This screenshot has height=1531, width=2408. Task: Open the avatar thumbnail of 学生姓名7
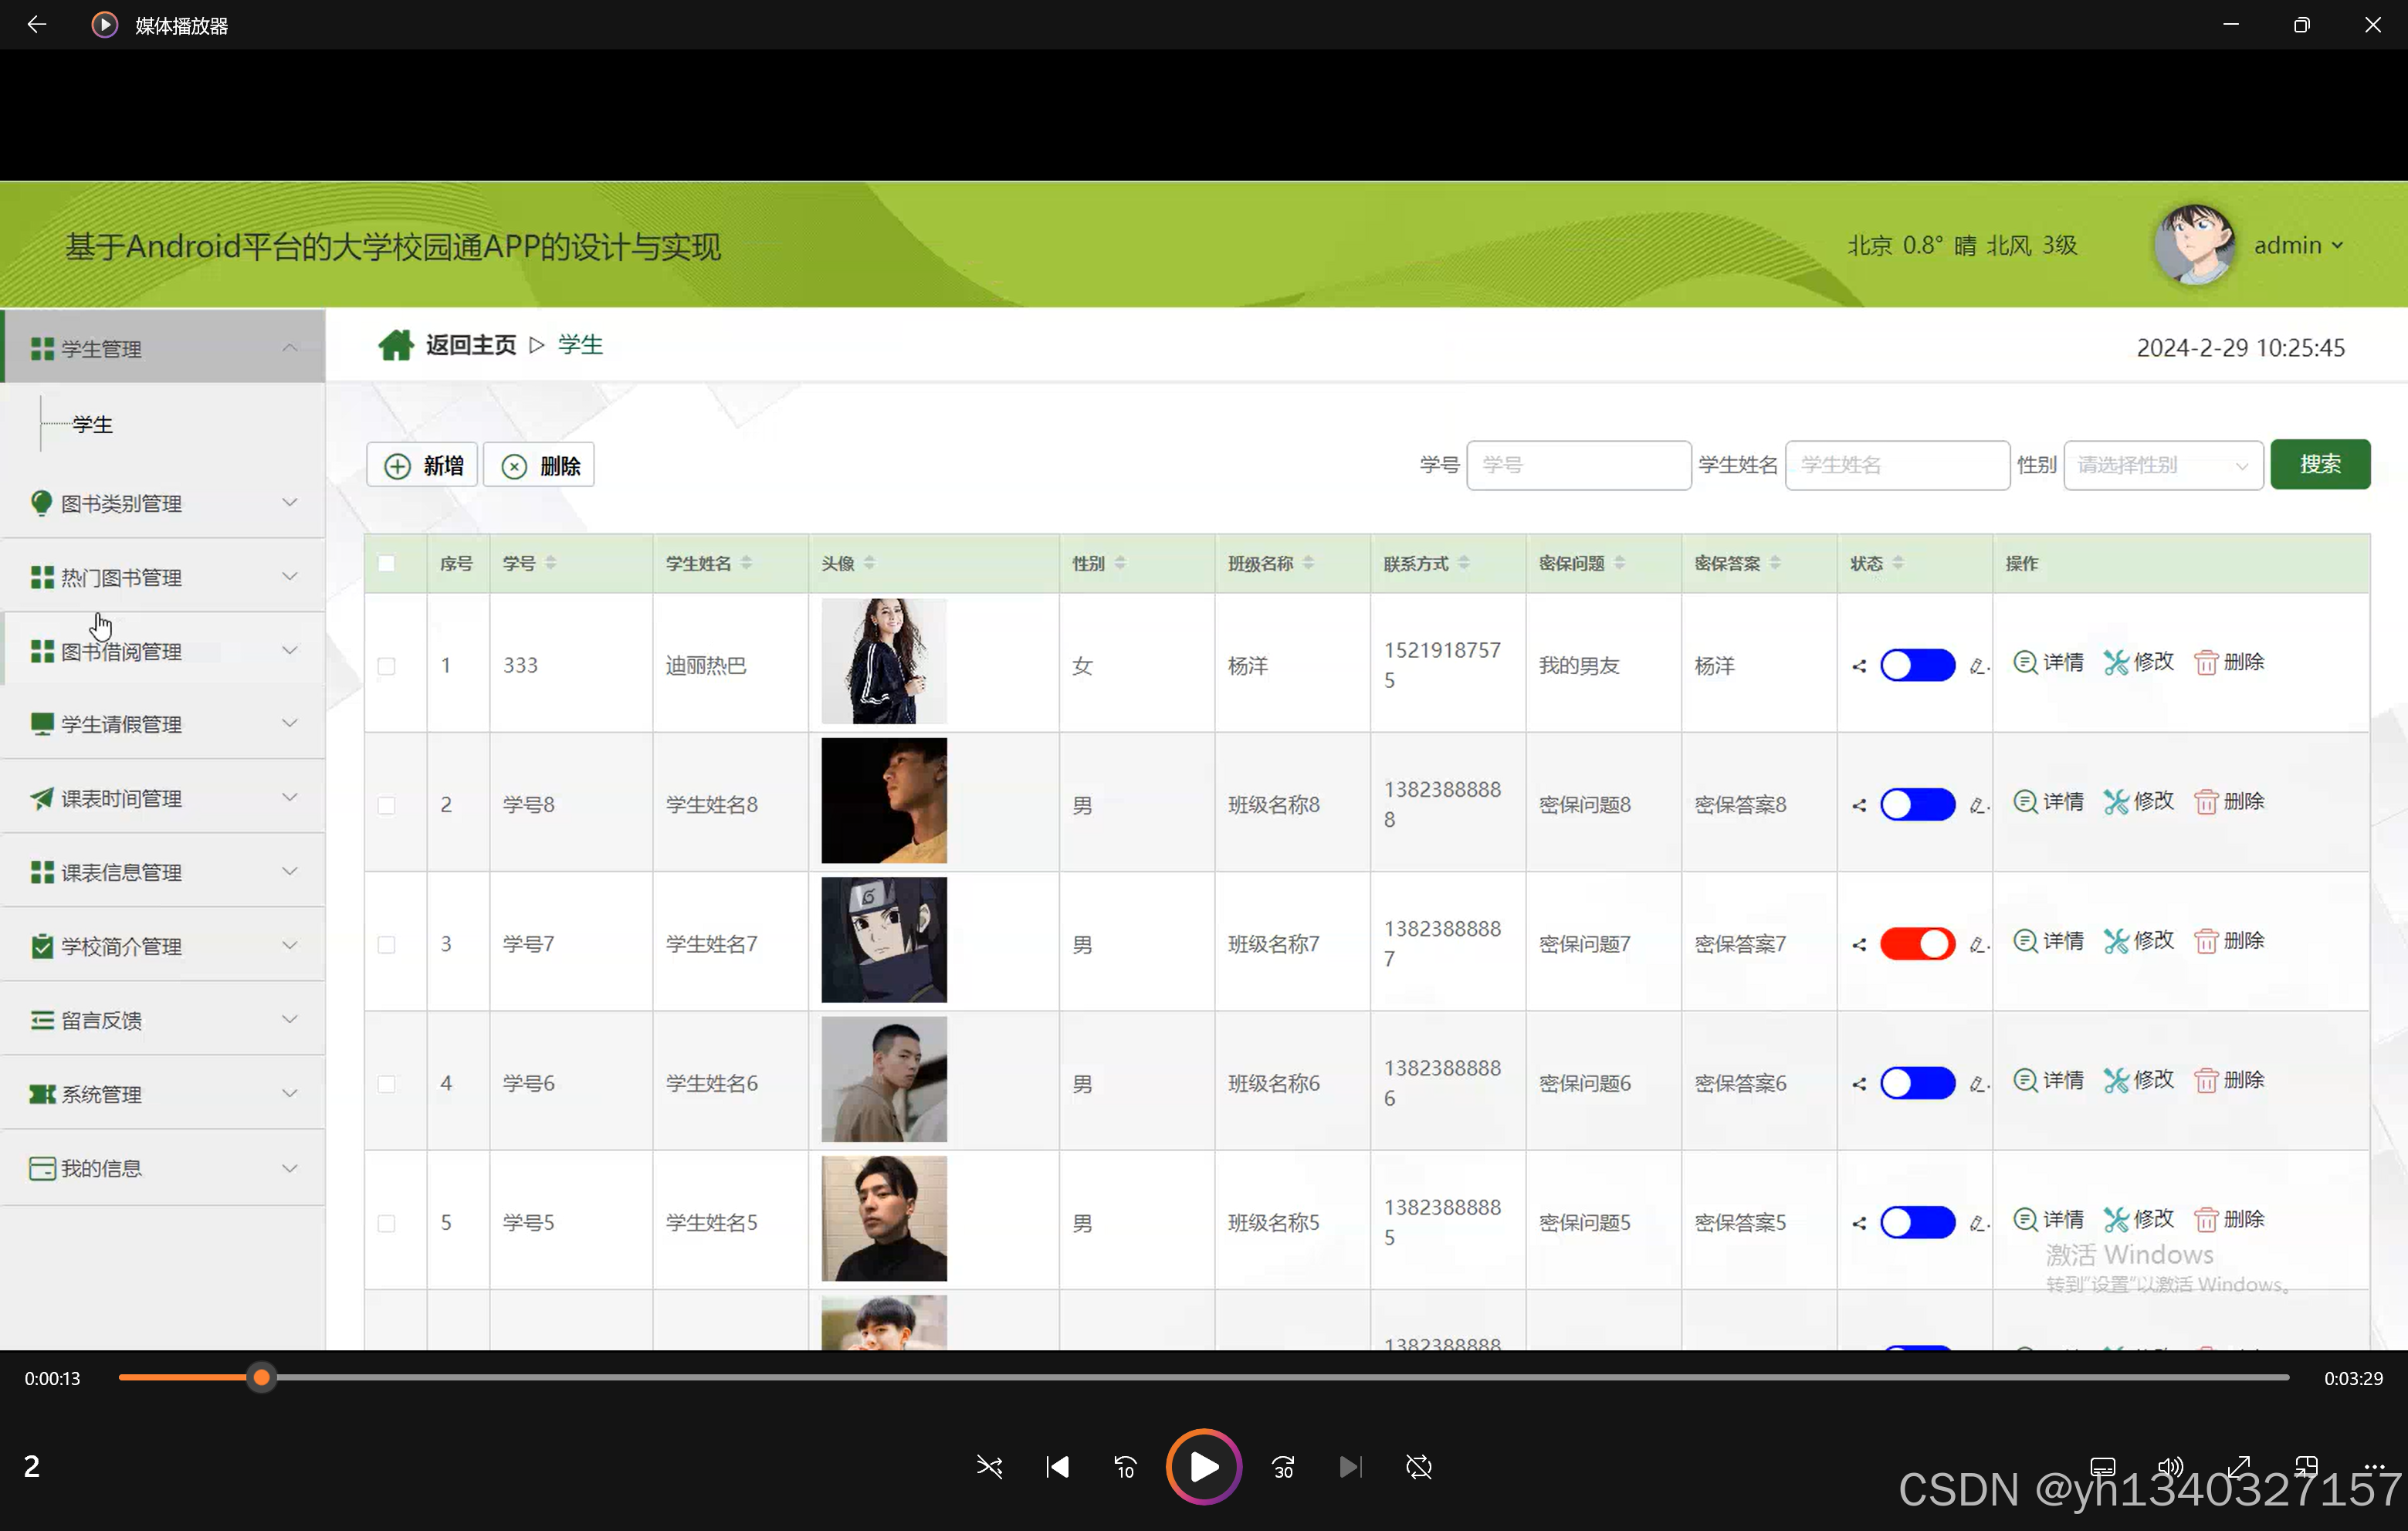click(x=884, y=940)
